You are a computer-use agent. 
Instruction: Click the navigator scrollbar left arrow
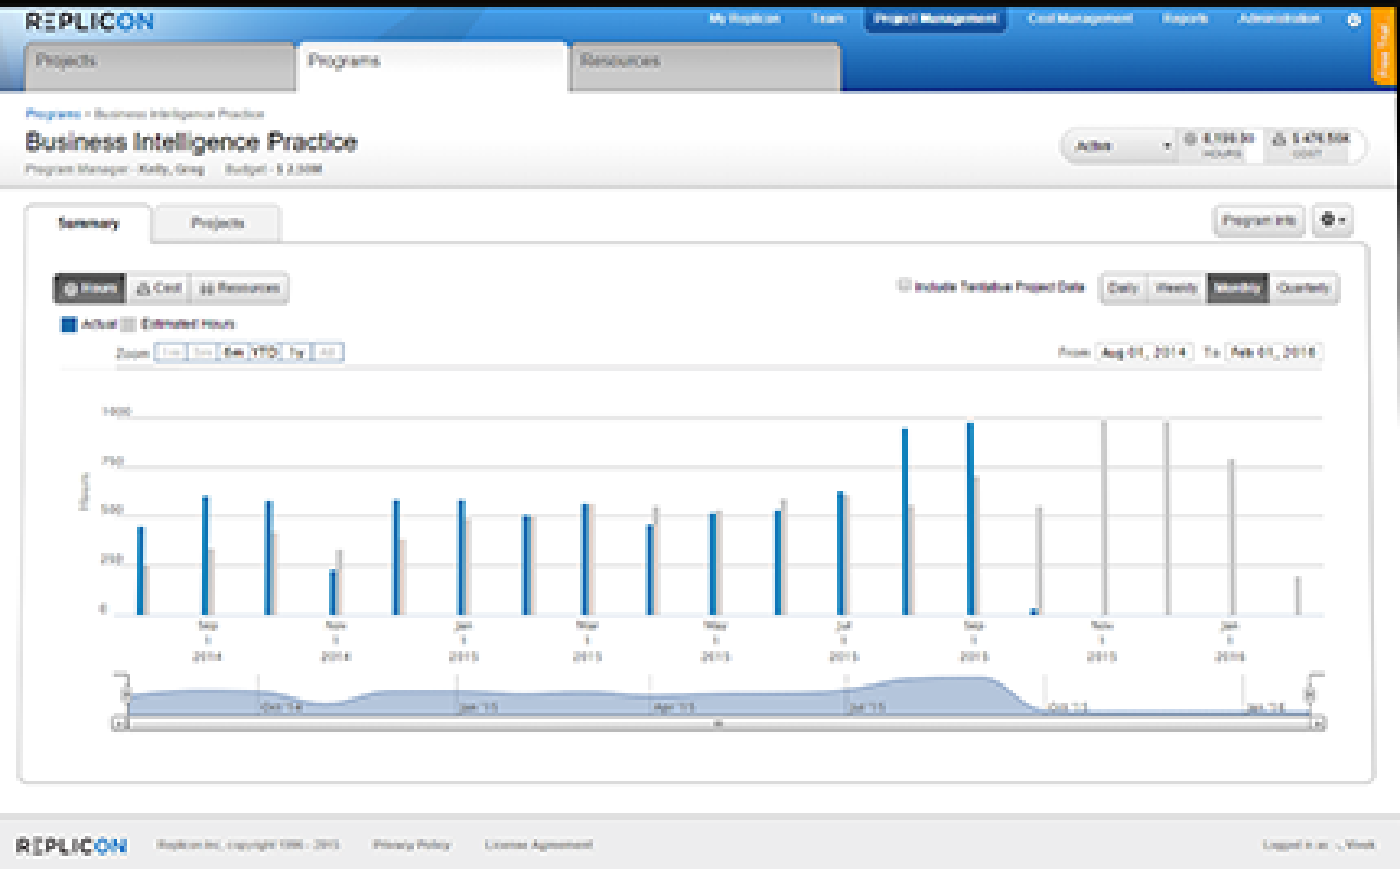pyautogui.click(x=119, y=723)
